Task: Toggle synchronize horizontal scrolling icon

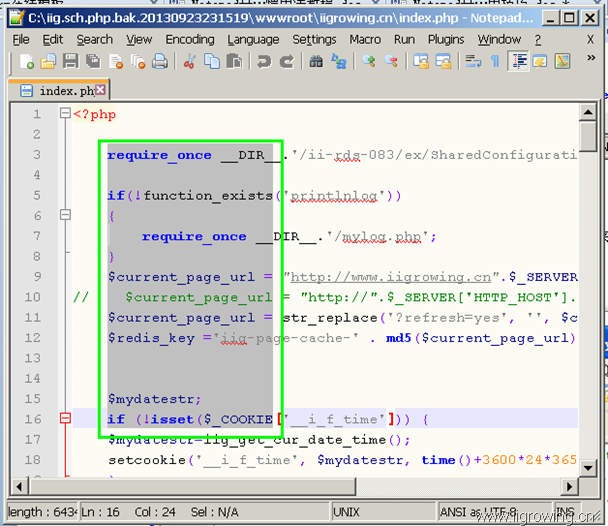Action: coord(444,62)
